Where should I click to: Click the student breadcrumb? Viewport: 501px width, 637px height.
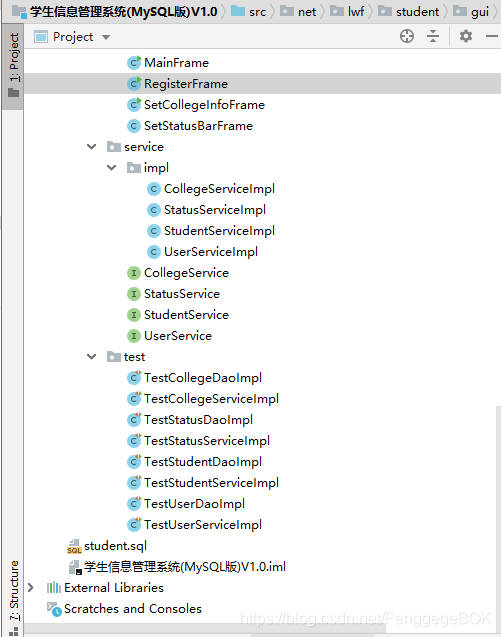408,11
